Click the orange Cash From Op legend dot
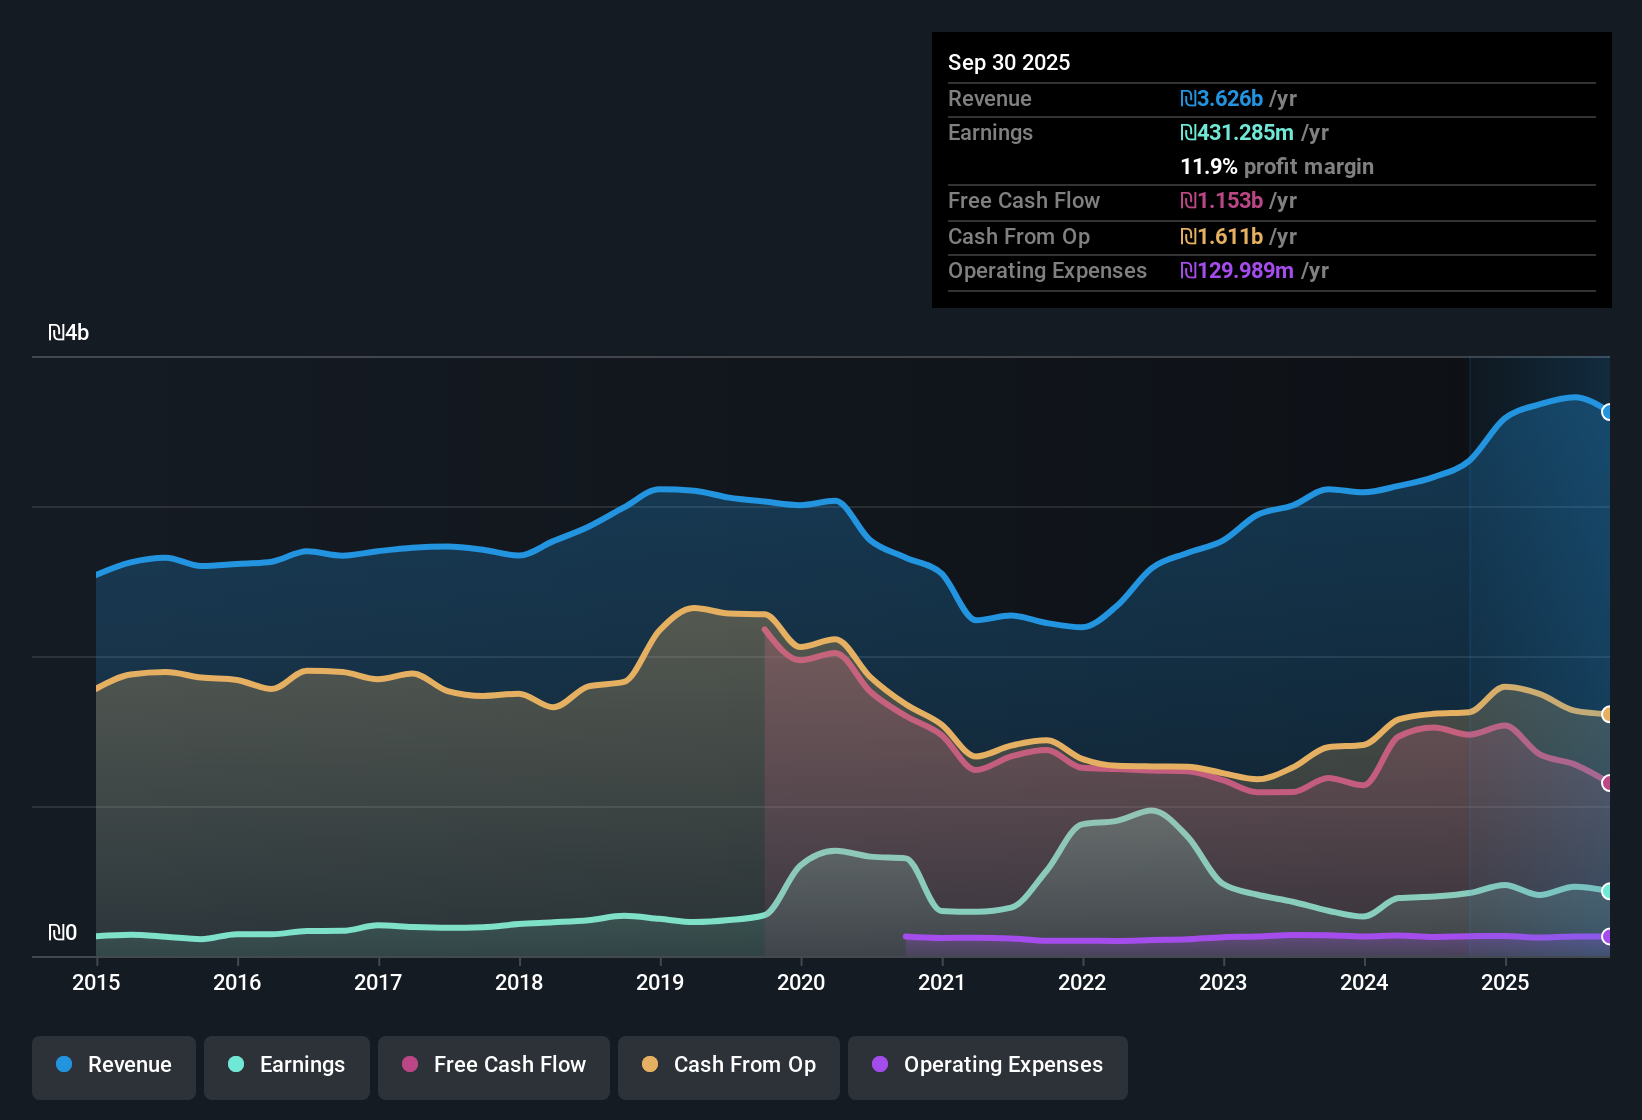Viewport: 1642px width, 1120px height. point(650,1065)
